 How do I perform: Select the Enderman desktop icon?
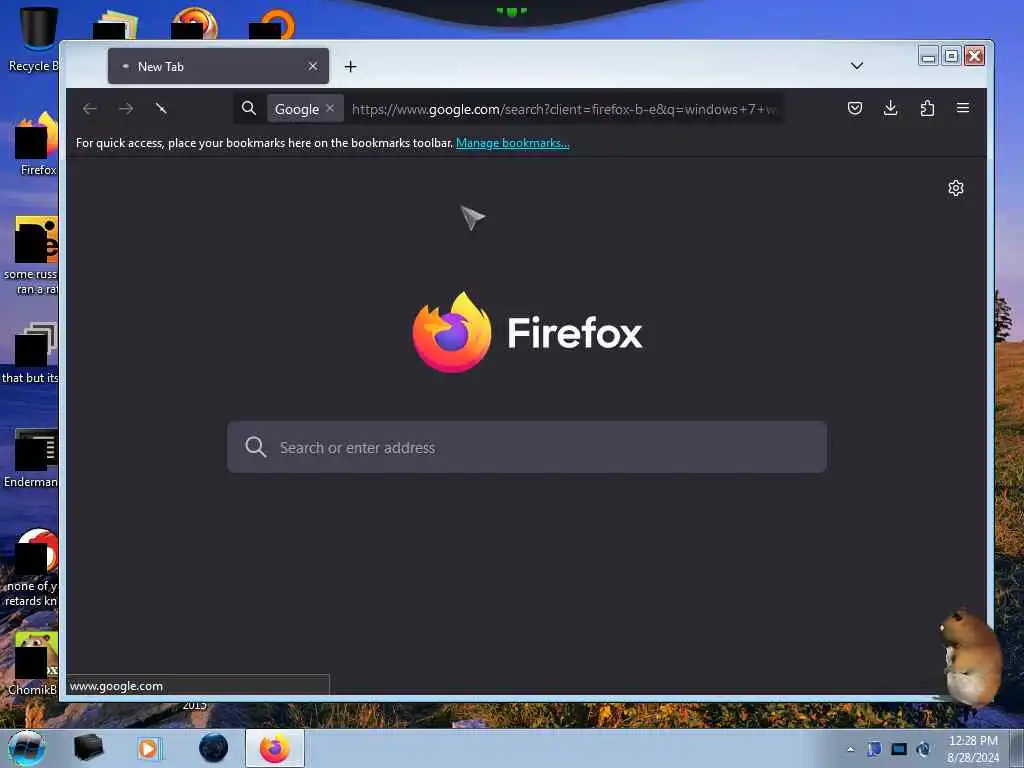point(33,457)
